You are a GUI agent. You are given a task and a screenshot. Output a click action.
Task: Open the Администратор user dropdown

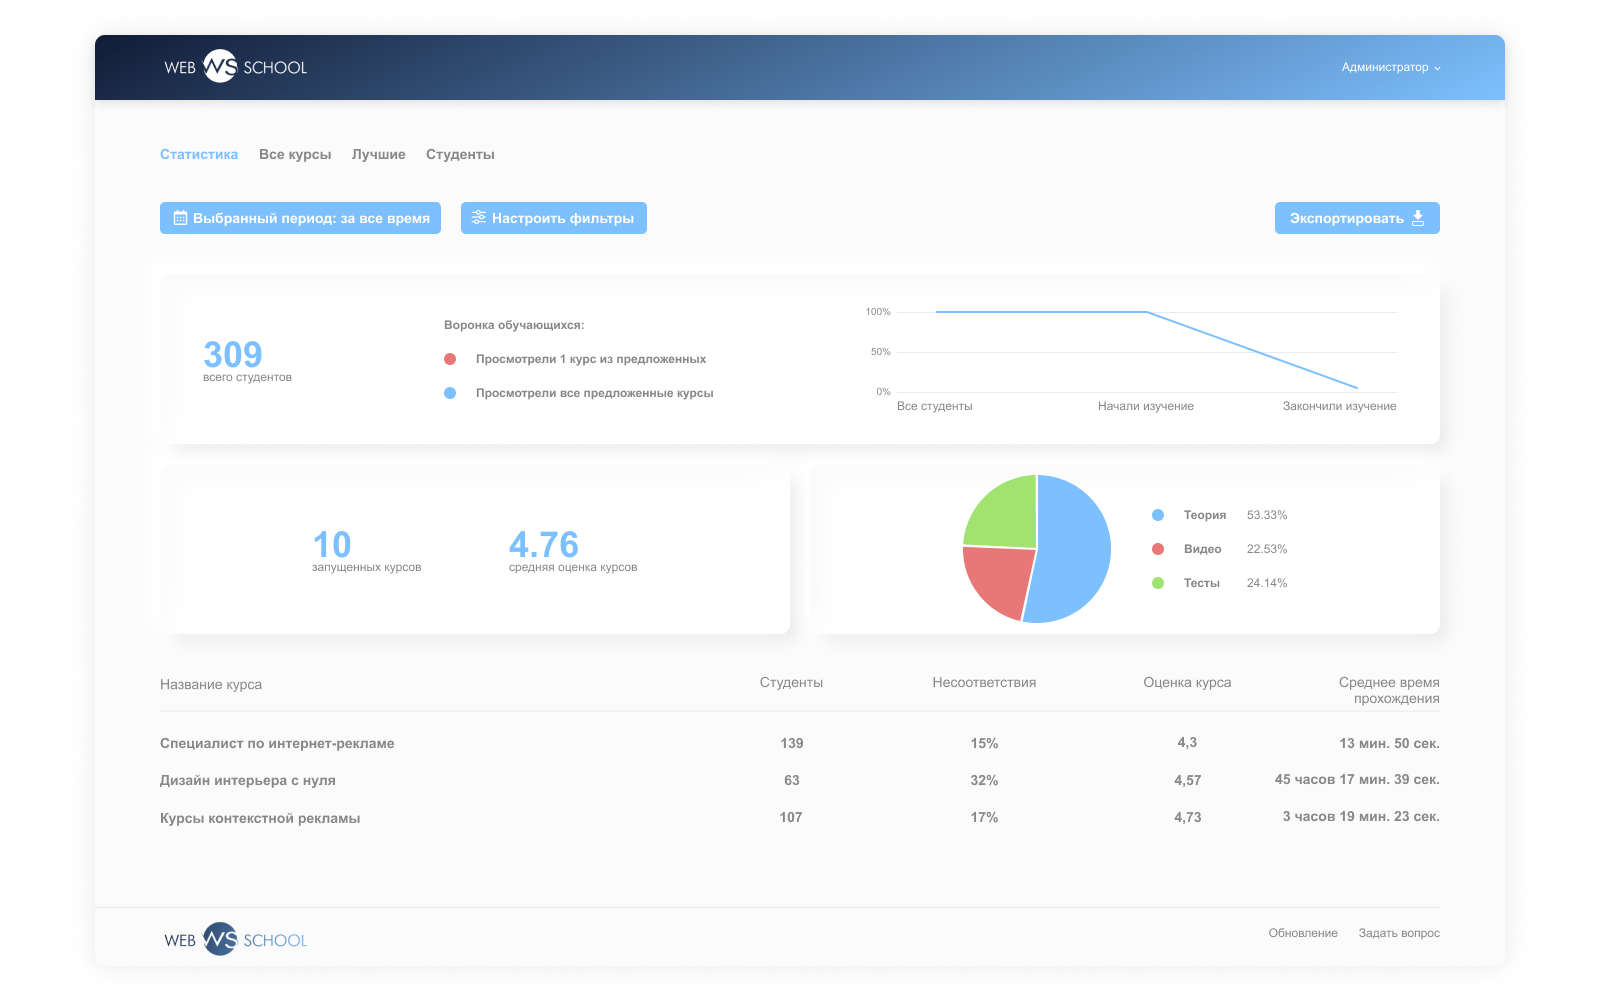pyautogui.click(x=1390, y=68)
